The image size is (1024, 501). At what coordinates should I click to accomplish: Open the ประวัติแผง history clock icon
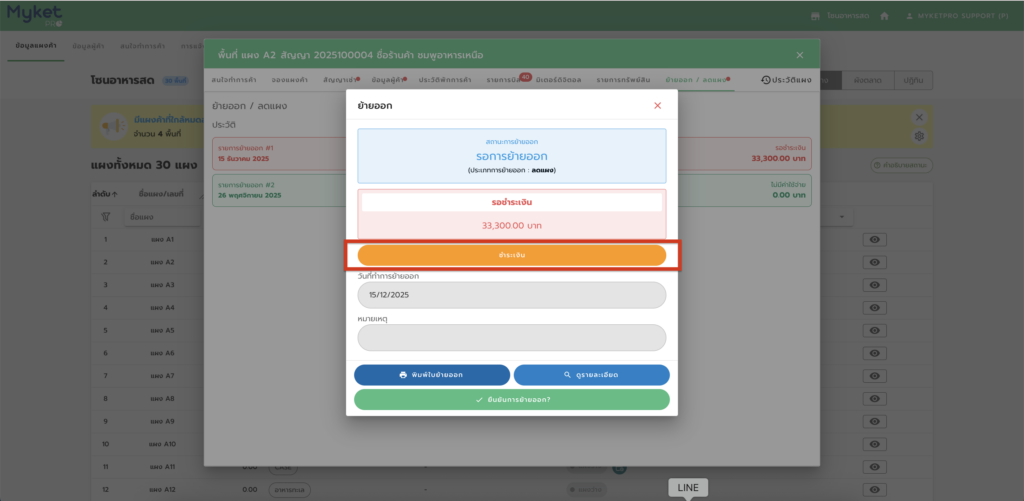click(766, 80)
